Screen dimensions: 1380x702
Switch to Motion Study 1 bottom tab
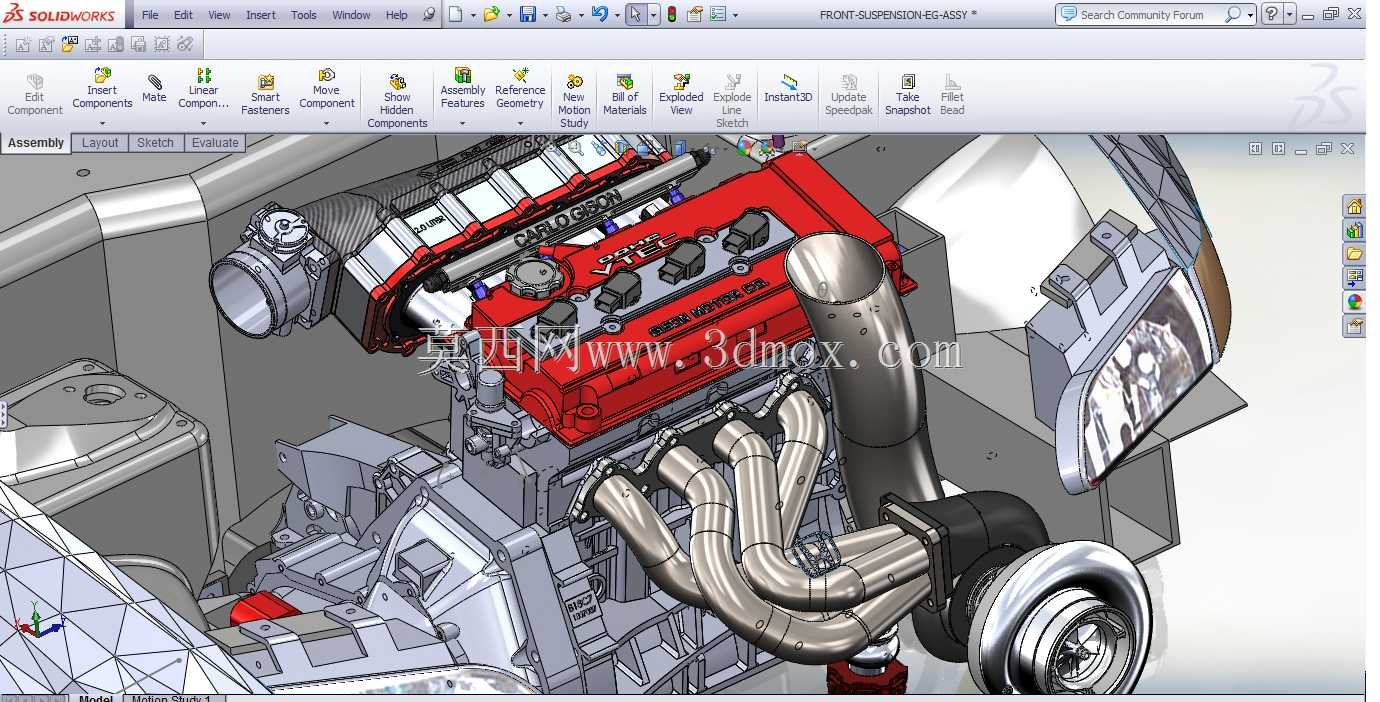(x=172, y=698)
